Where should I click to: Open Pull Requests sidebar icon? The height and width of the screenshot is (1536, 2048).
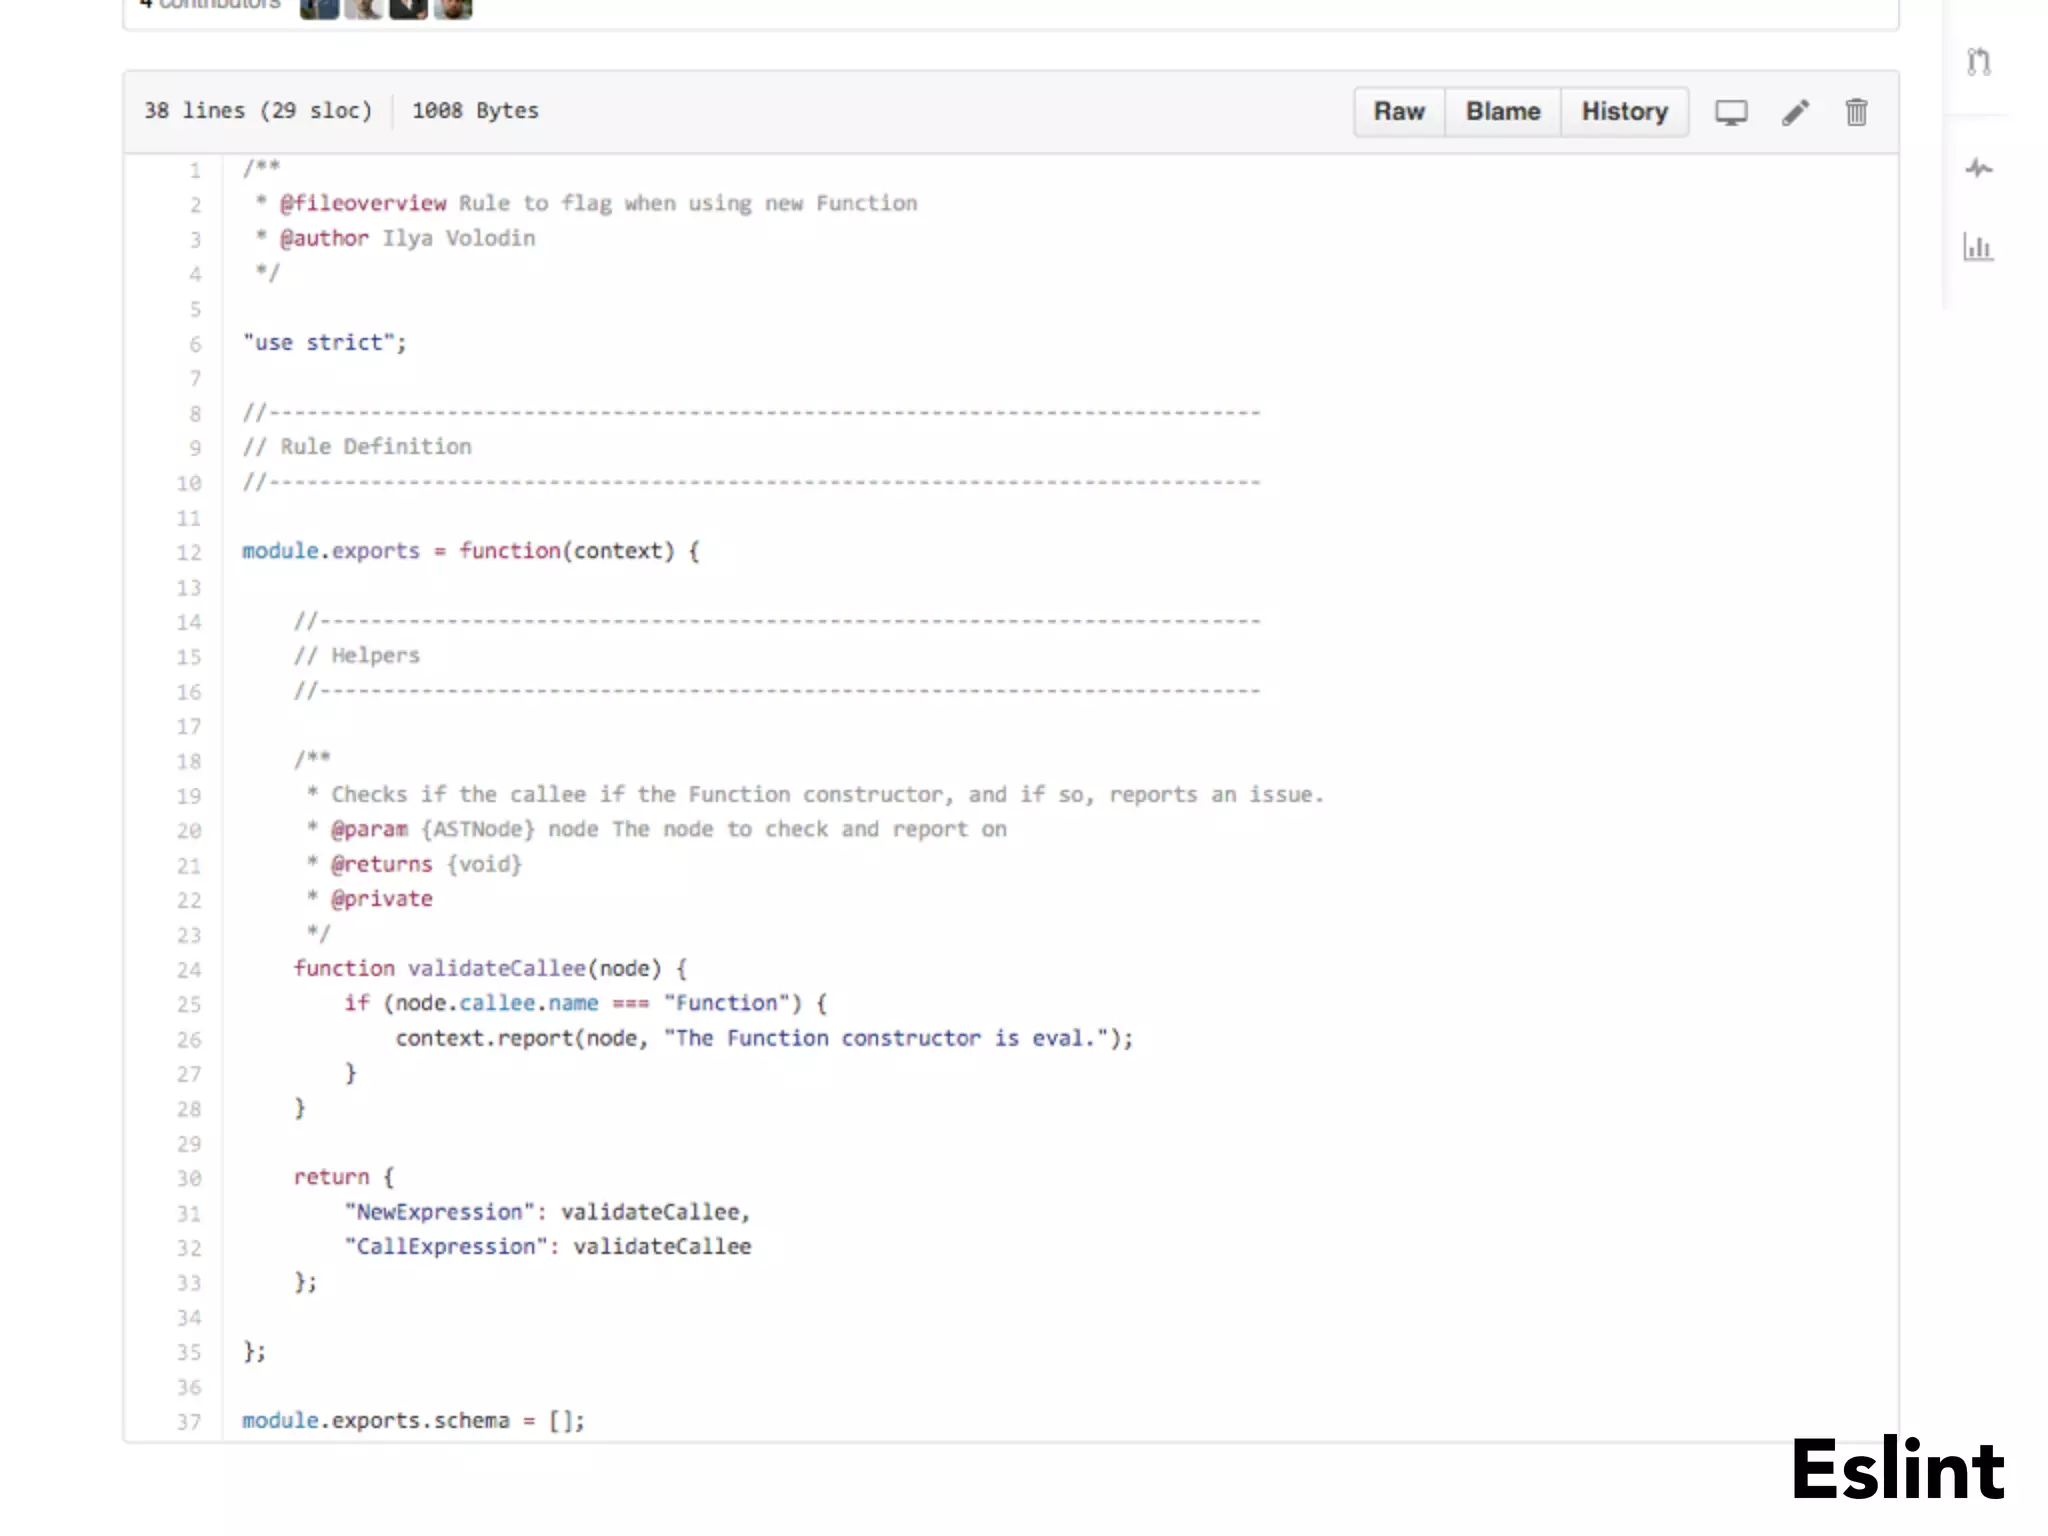[x=1978, y=62]
